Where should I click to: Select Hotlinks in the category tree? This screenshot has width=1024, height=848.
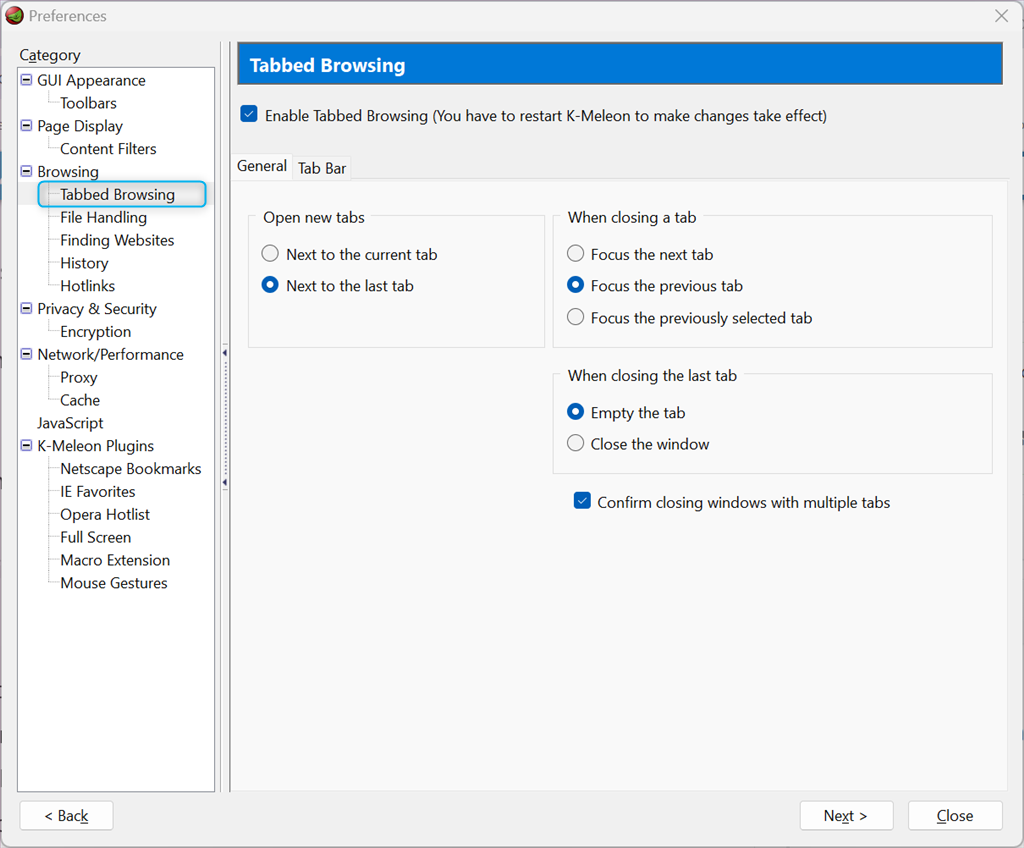pos(88,286)
